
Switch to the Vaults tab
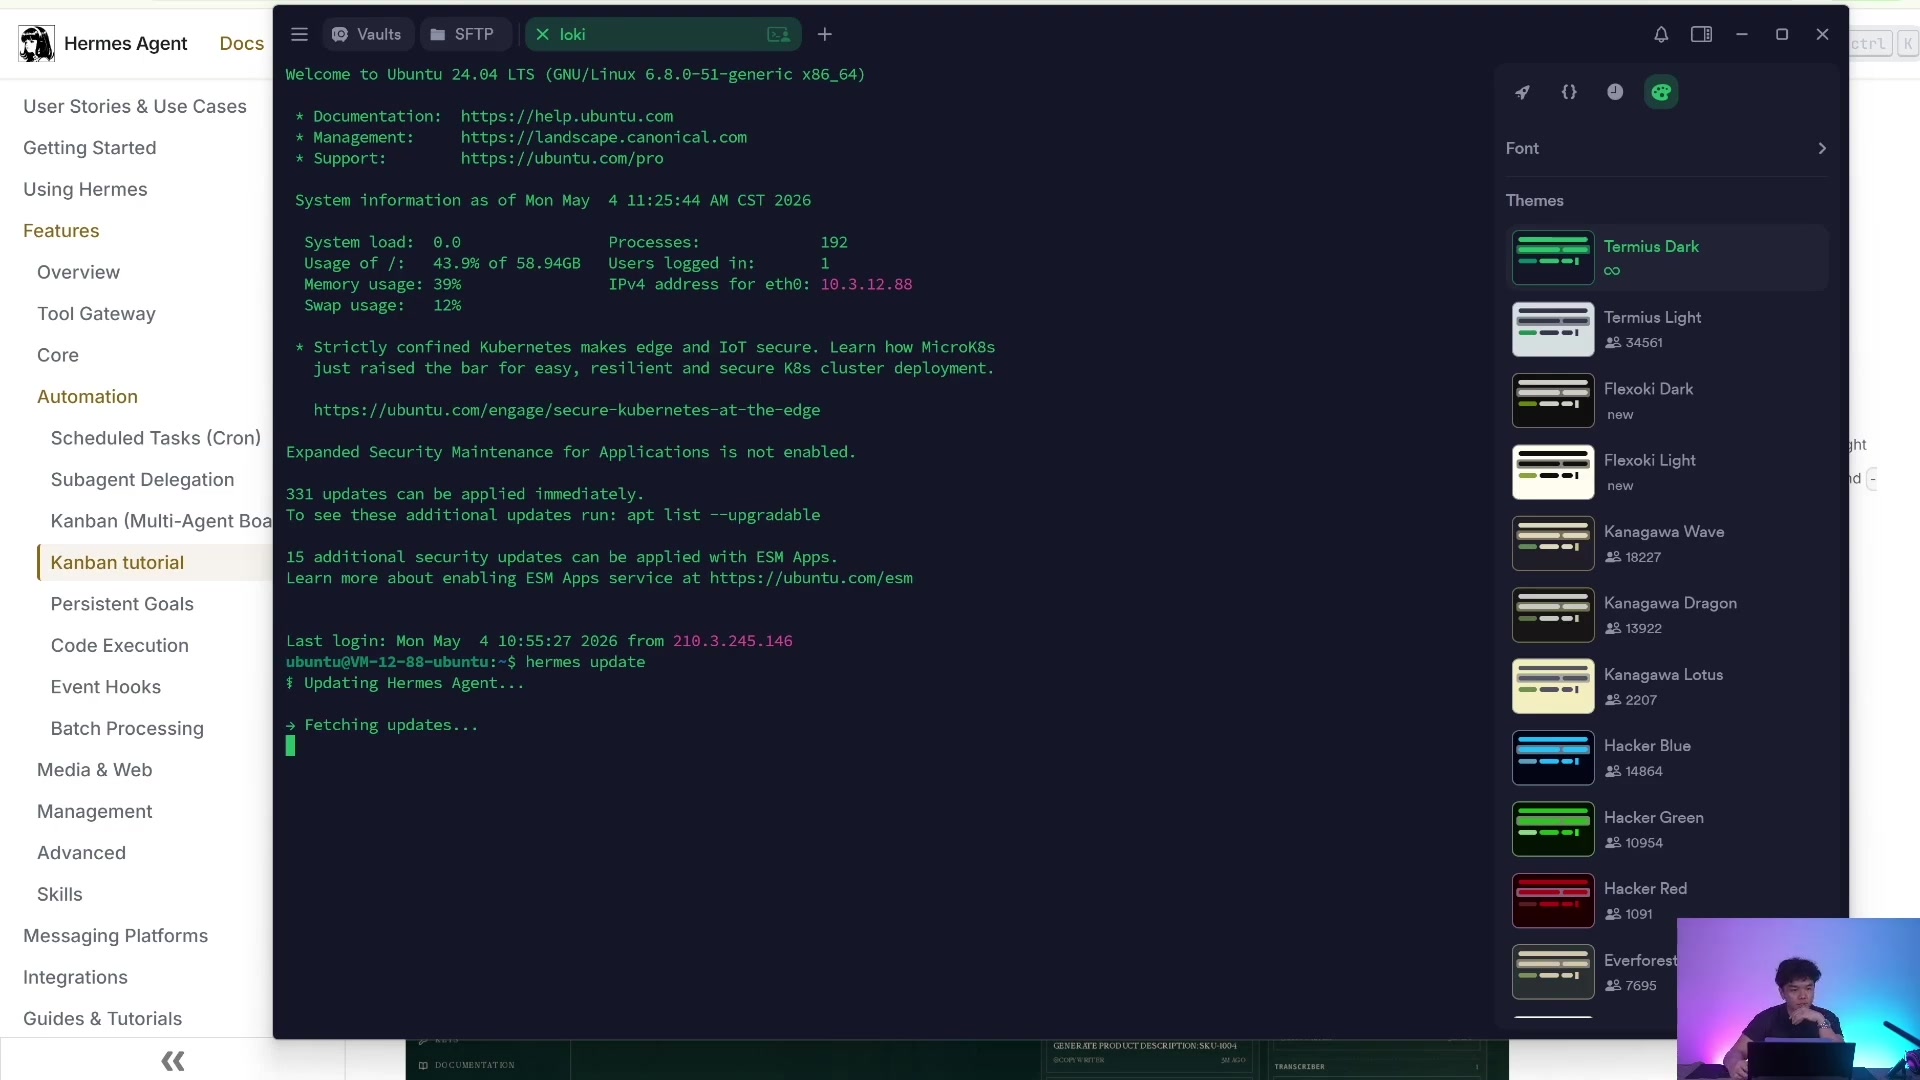[x=367, y=34]
